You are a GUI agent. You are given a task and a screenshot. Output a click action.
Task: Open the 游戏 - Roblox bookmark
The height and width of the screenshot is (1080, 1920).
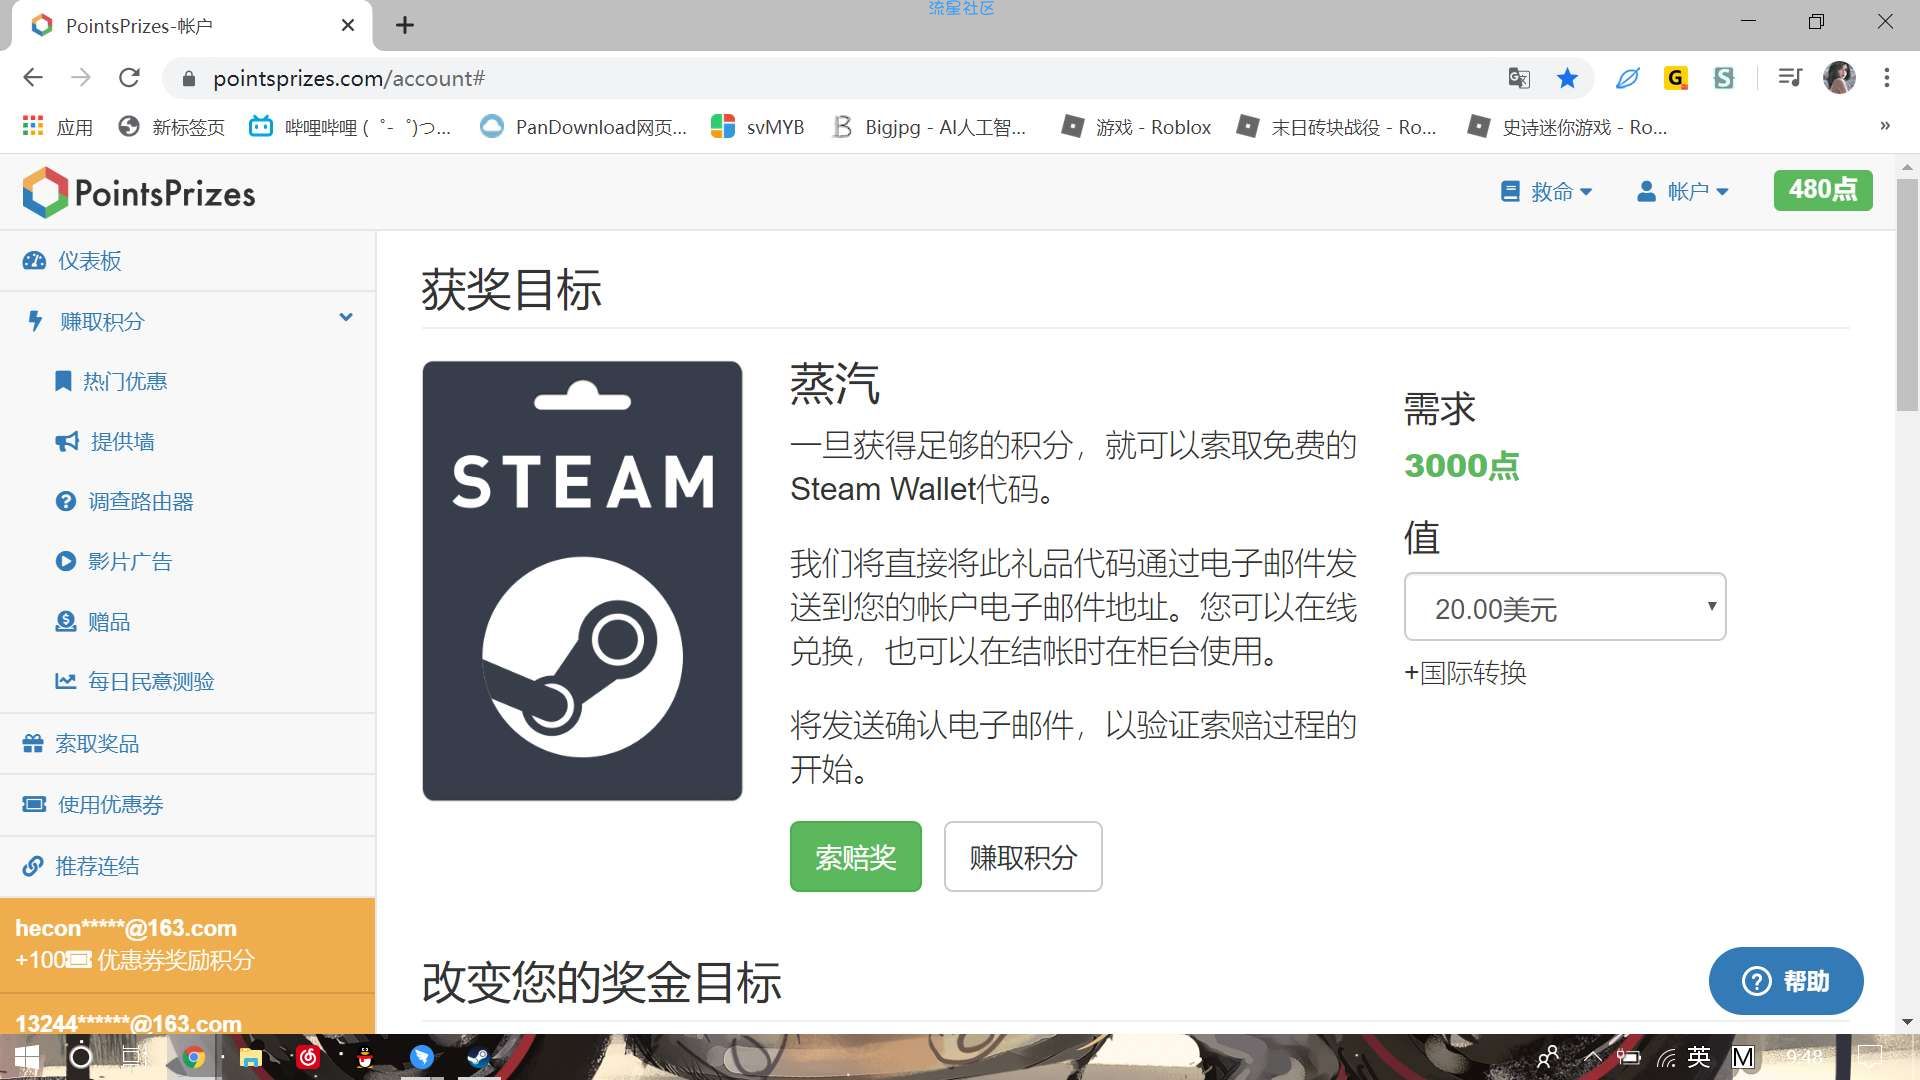click(x=1136, y=127)
